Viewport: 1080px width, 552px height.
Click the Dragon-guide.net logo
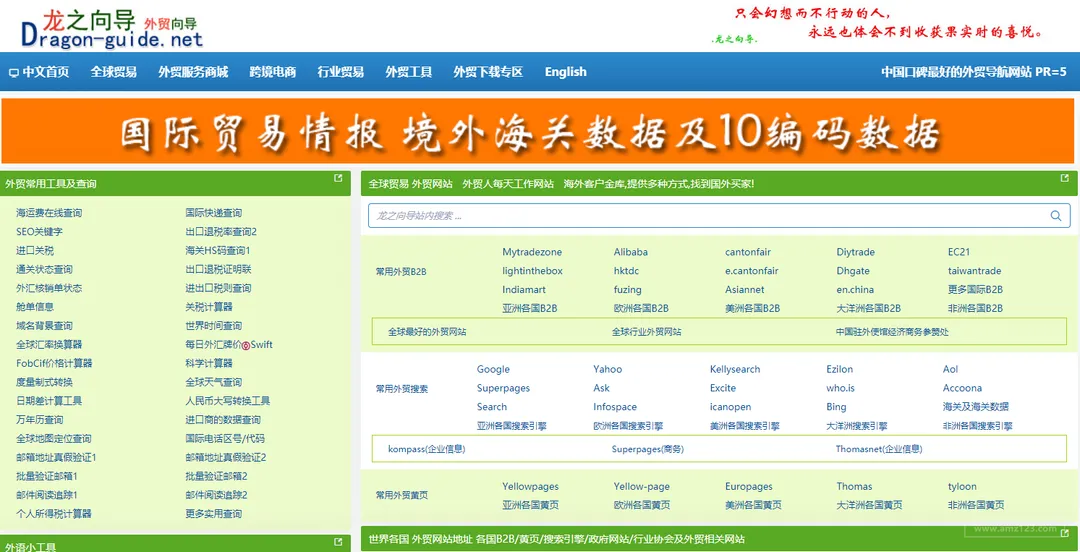111,28
